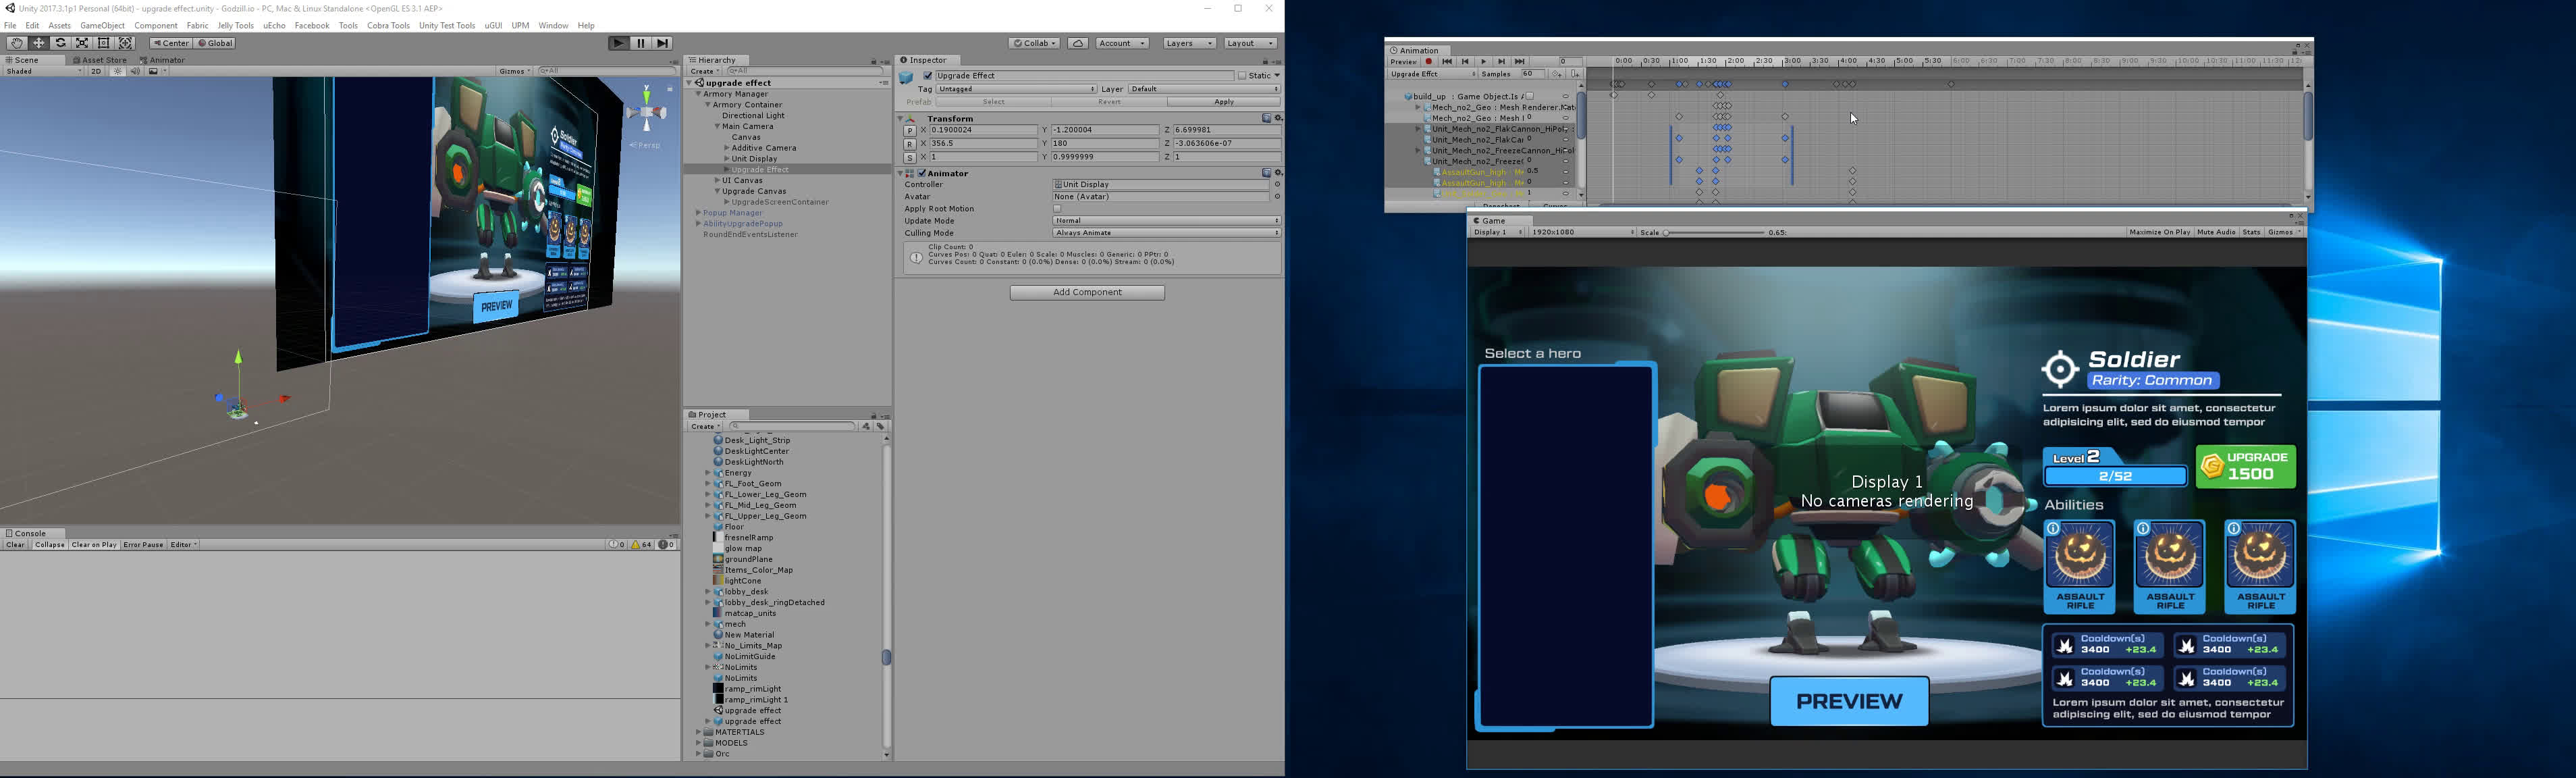This screenshot has height=778, width=2576.
Task: Select the Rotate tool
Action: [x=60, y=43]
